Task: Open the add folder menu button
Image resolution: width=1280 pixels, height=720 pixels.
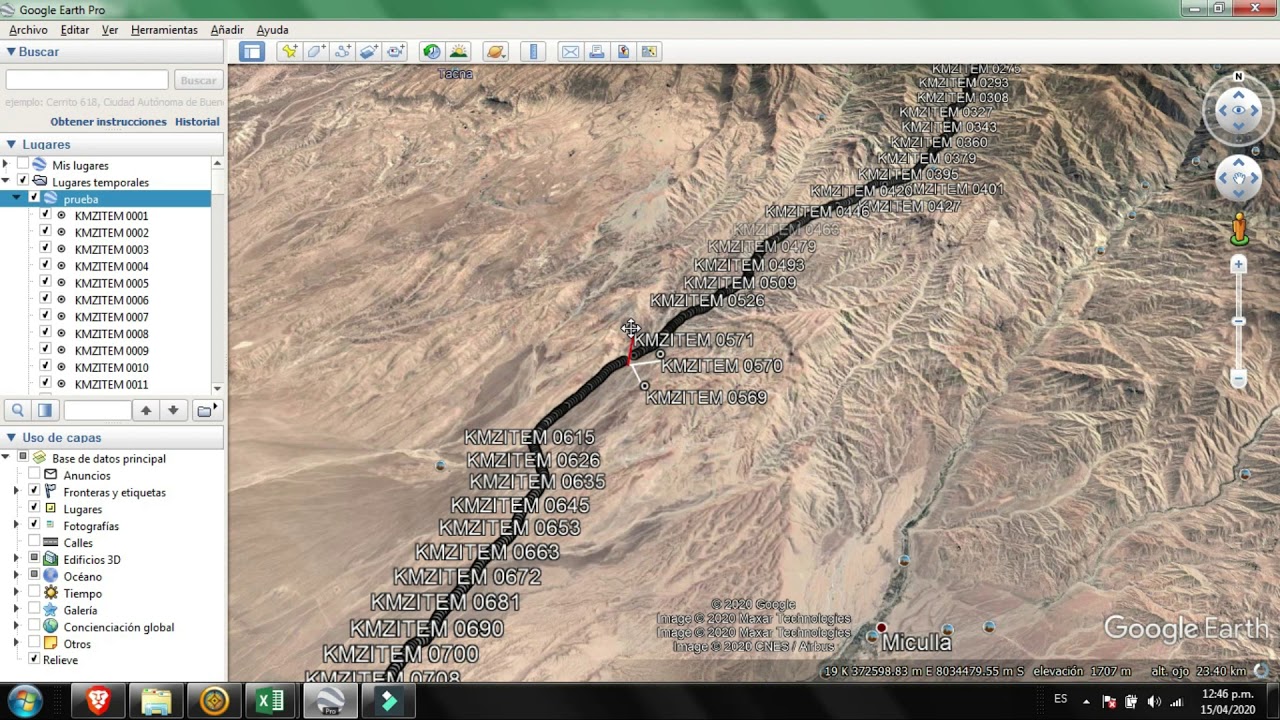Action: [207, 410]
